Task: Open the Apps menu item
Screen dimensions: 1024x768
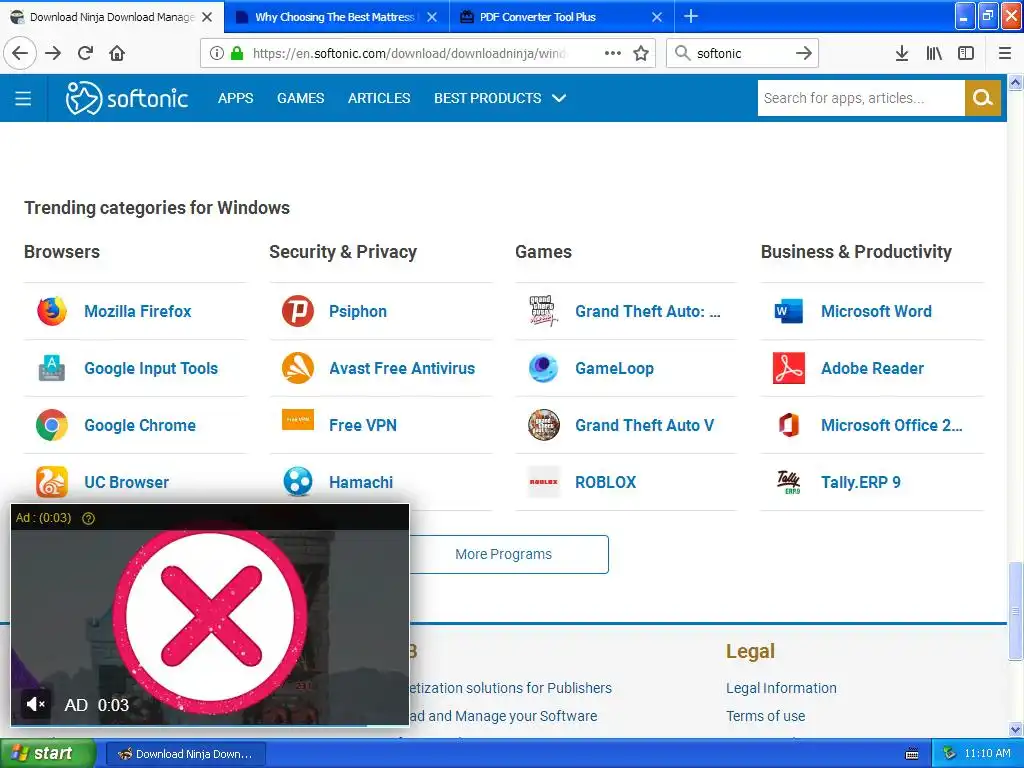Action: click(x=236, y=98)
